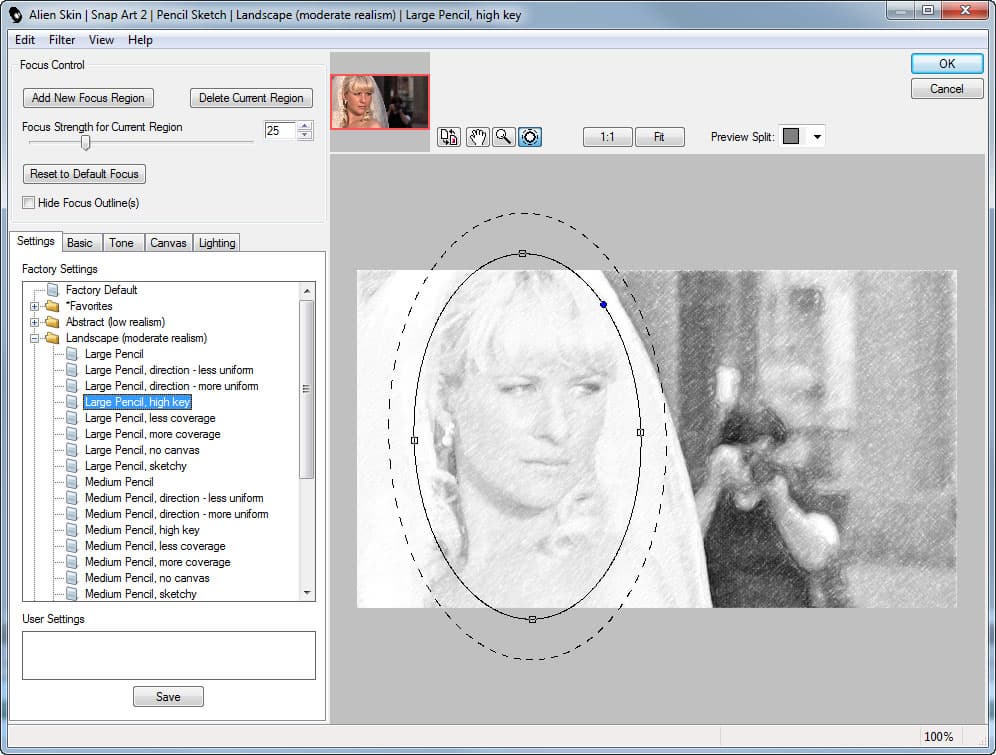Click the Add New Focus Region button
This screenshot has width=996, height=755.
point(88,98)
